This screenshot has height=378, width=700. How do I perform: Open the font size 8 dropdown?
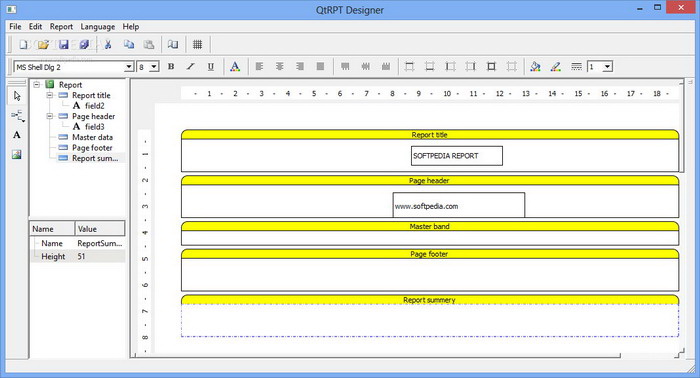[154, 67]
